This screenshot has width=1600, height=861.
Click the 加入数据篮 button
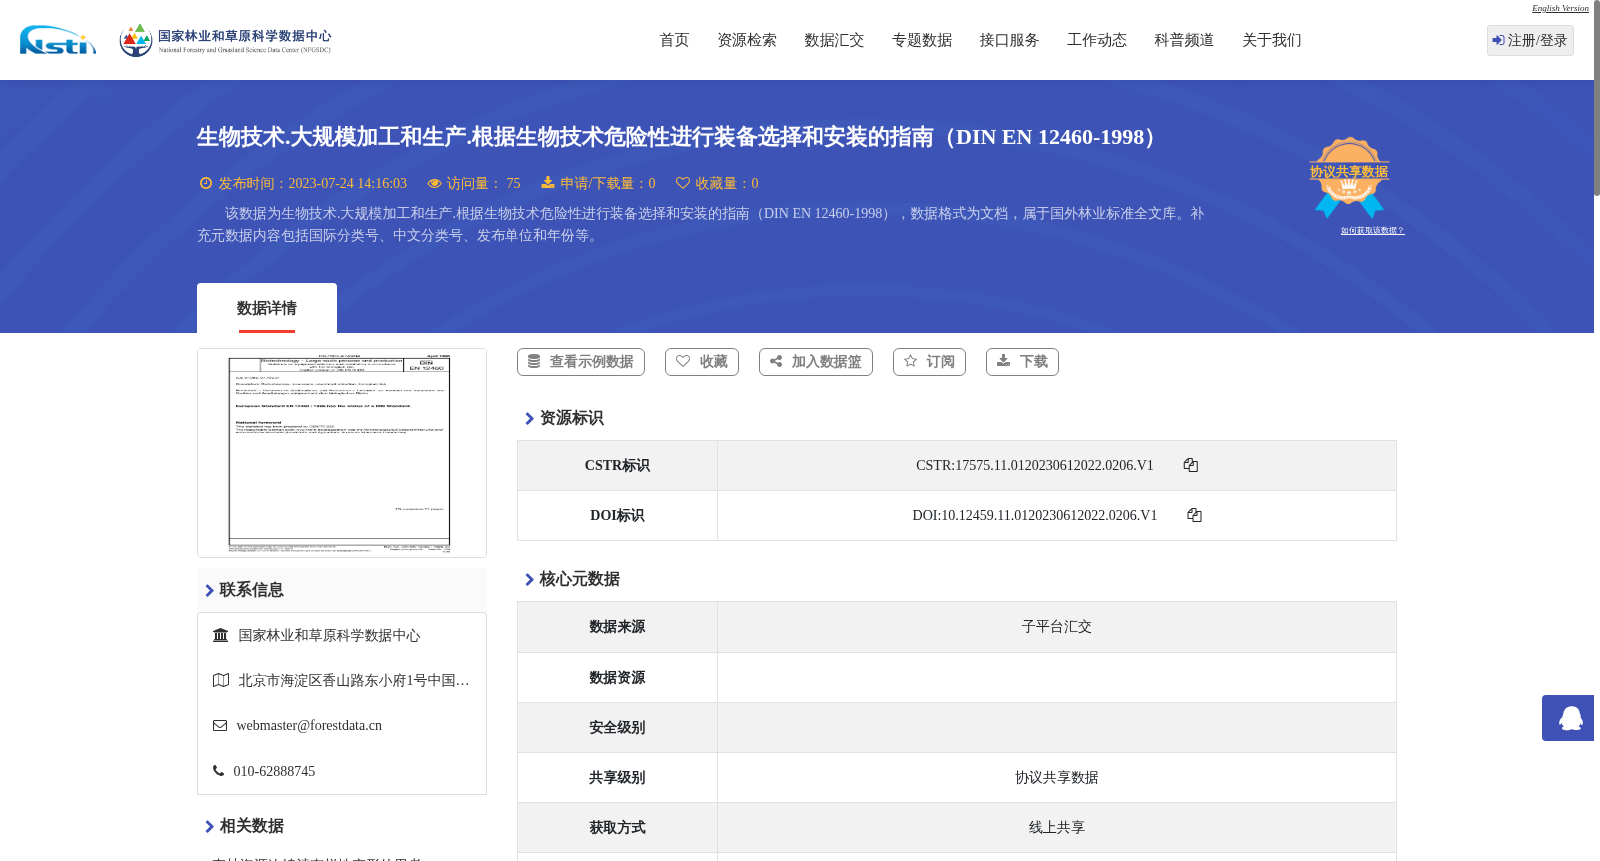coord(816,362)
